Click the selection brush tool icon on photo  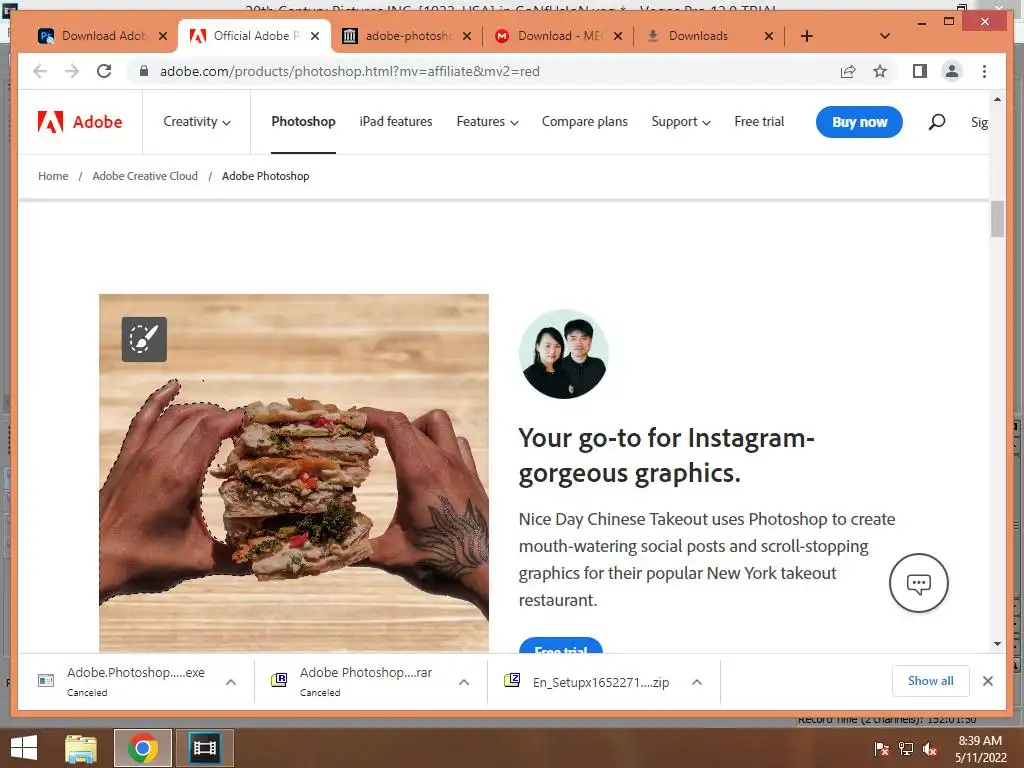[x=144, y=339]
